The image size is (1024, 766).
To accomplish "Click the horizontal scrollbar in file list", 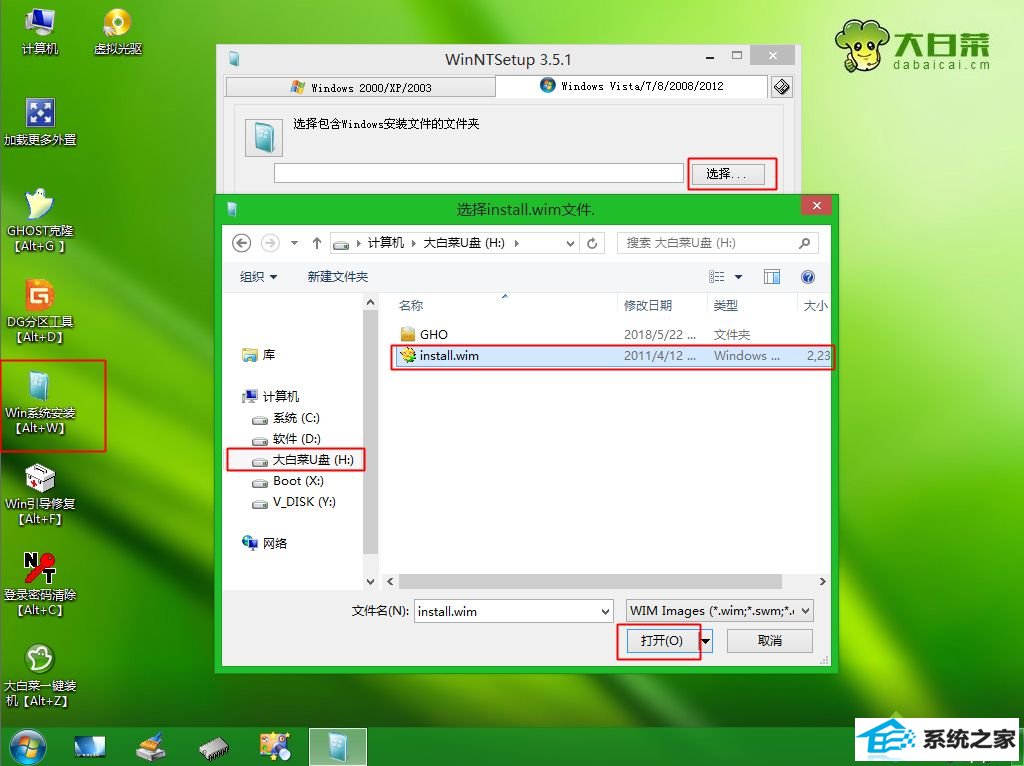I will 590,581.
